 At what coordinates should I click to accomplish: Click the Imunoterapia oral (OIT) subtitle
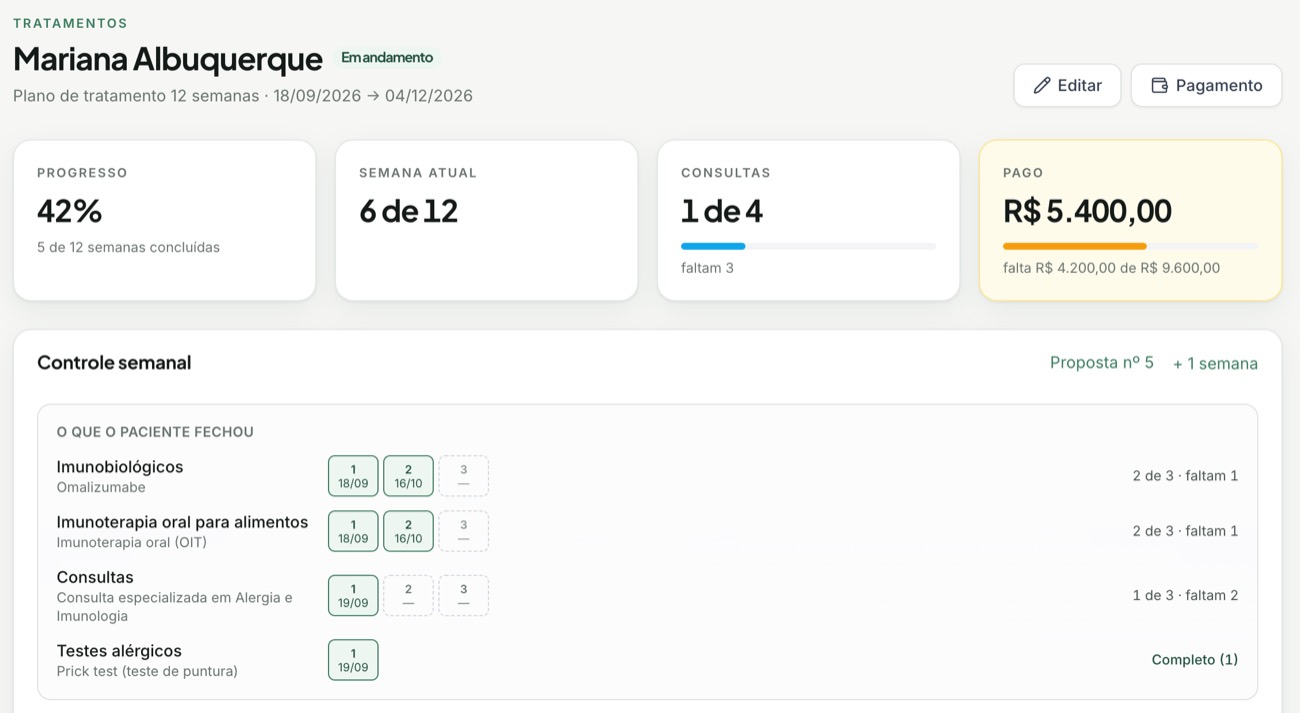coord(132,543)
